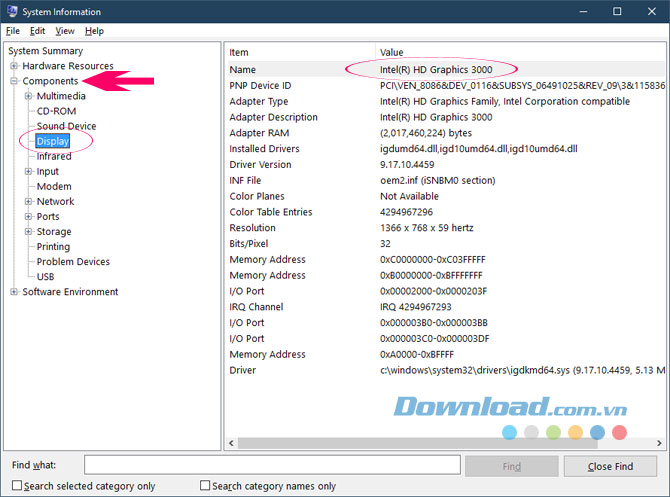Toggle Search category names only checkbox
The height and width of the screenshot is (497, 670).
(x=205, y=486)
